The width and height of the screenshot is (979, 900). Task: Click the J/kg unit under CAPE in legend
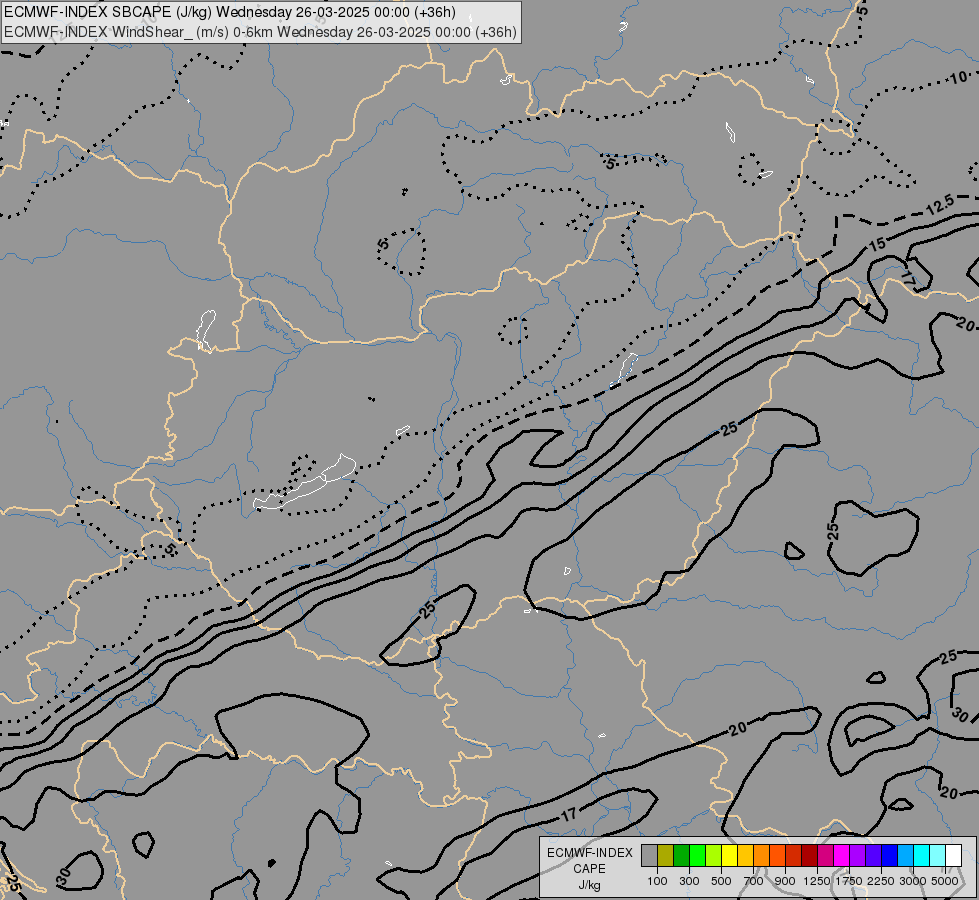pyautogui.click(x=589, y=885)
